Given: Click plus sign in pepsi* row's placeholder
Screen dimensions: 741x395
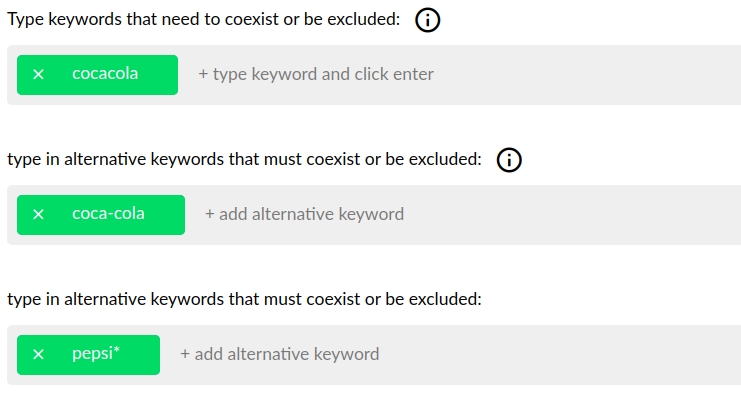Looking at the screenshot, I should (185, 354).
